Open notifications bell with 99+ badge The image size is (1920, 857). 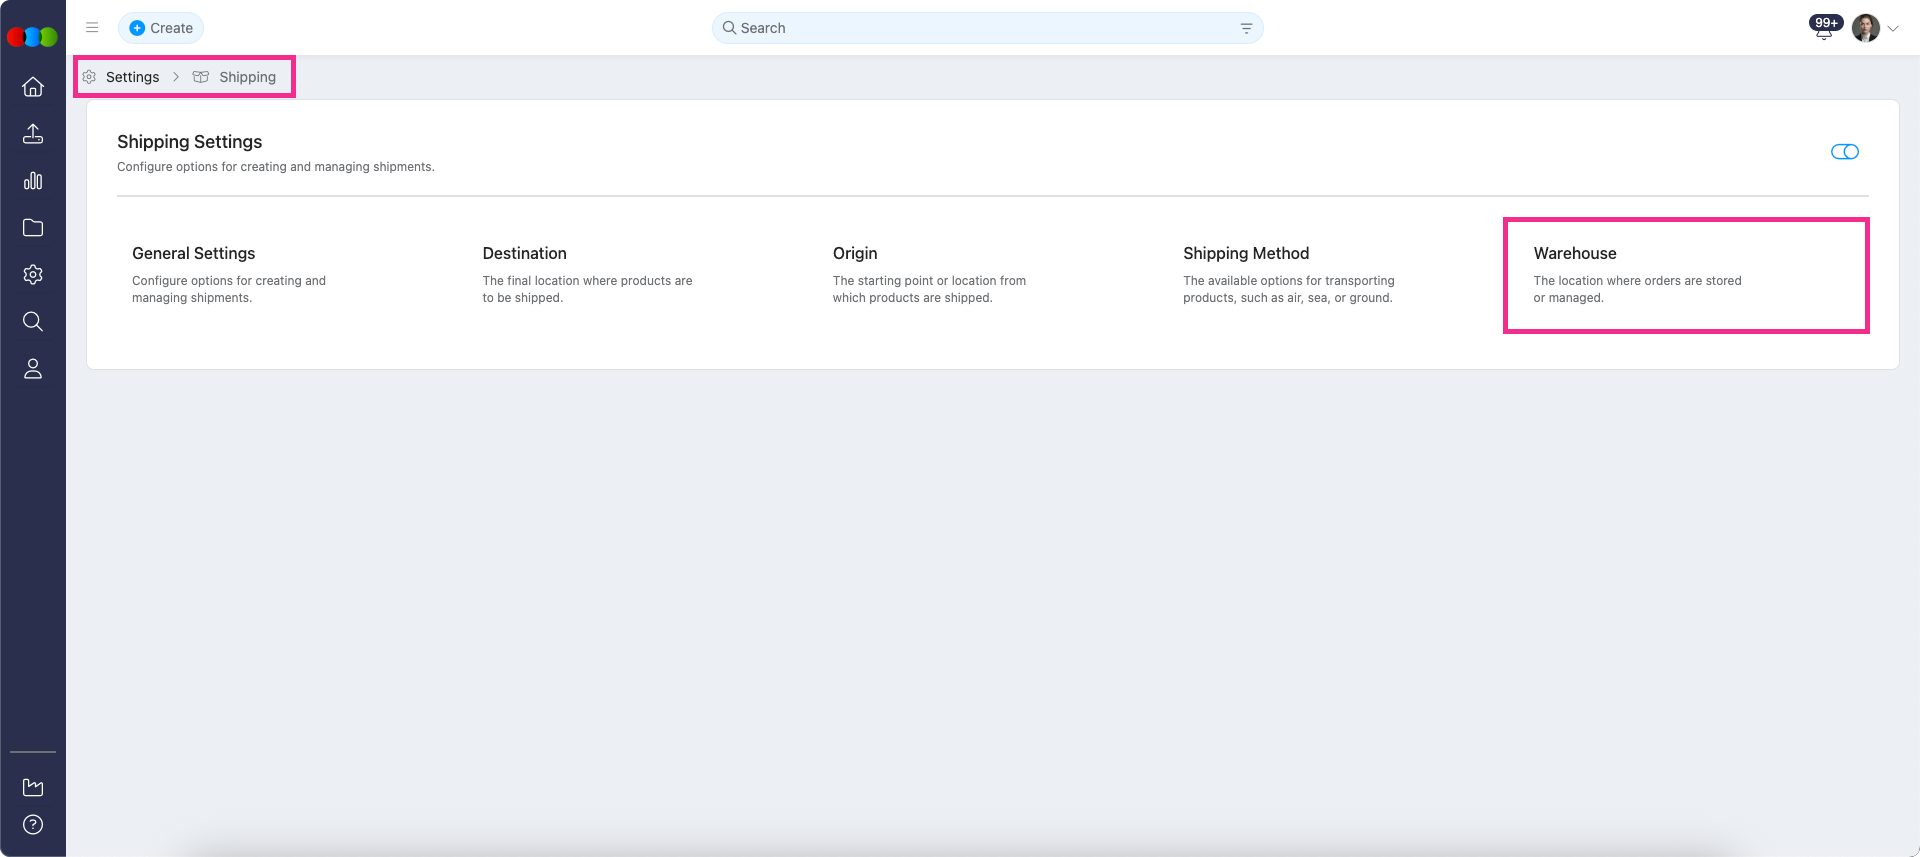click(1824, 30)
